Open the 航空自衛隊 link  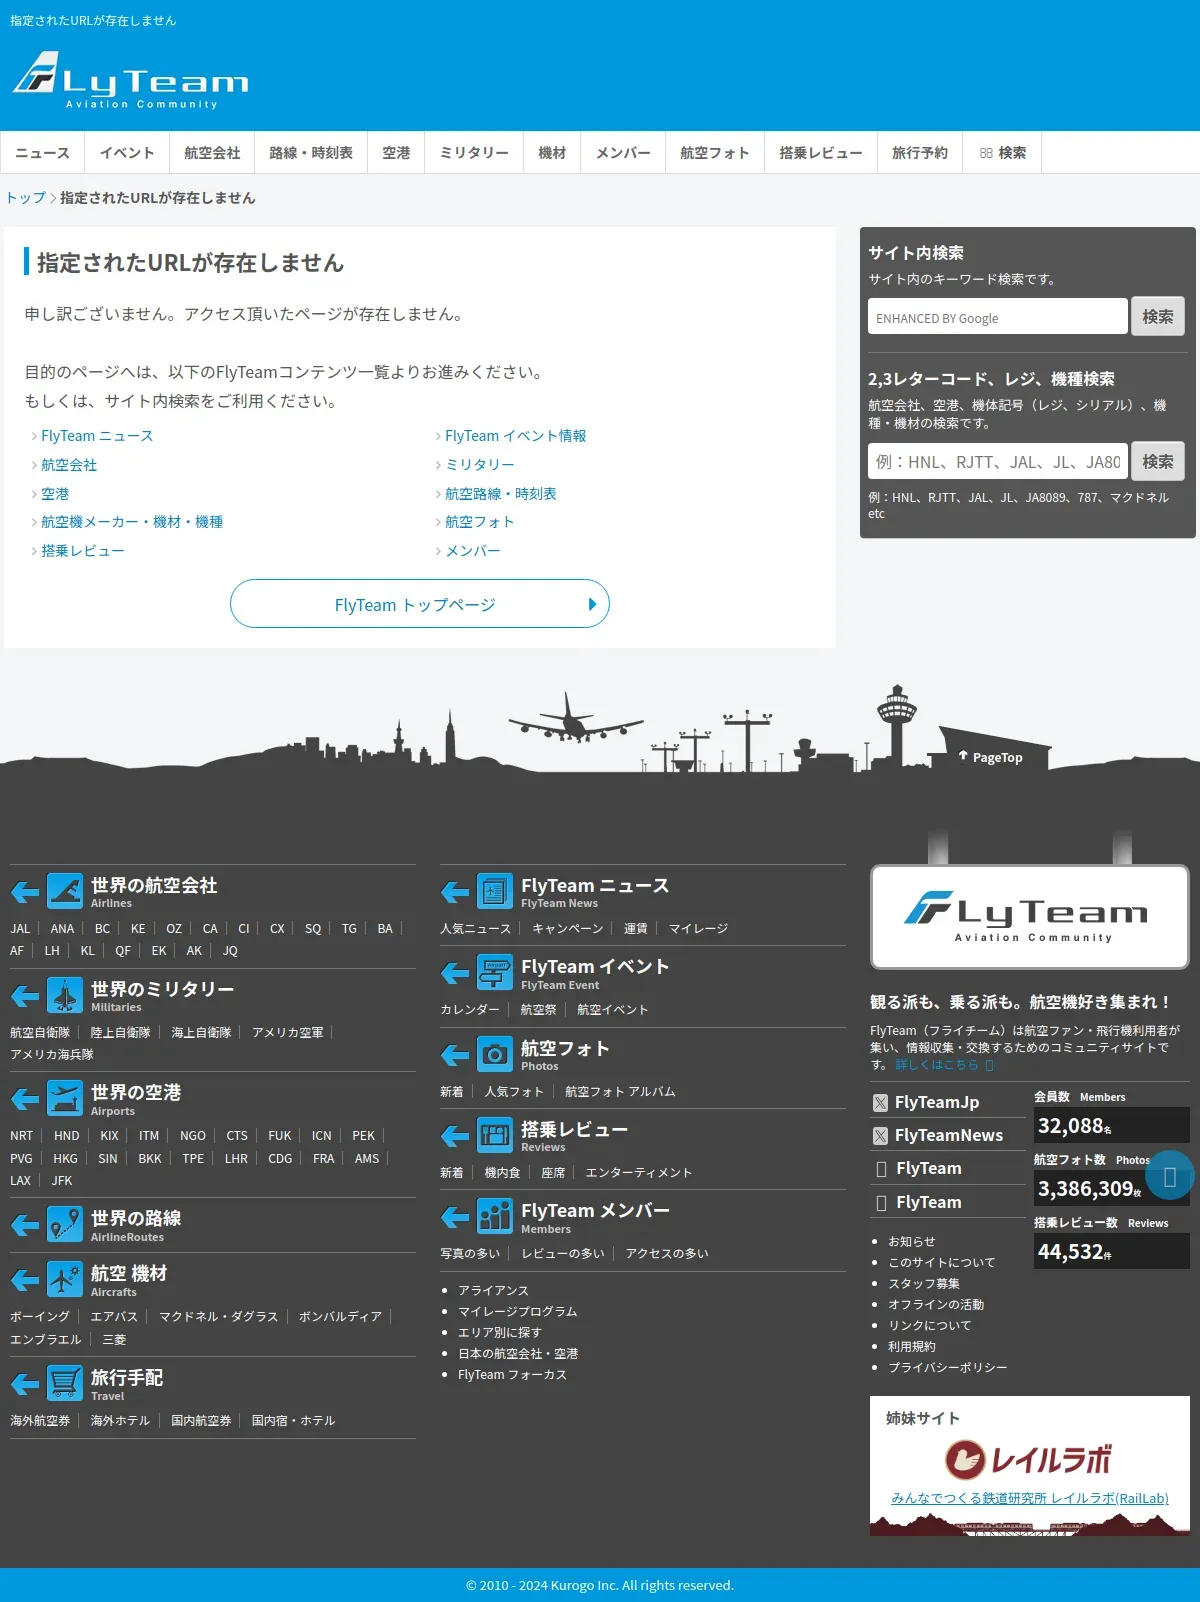pyautogui.click(x=40, y=1033)
